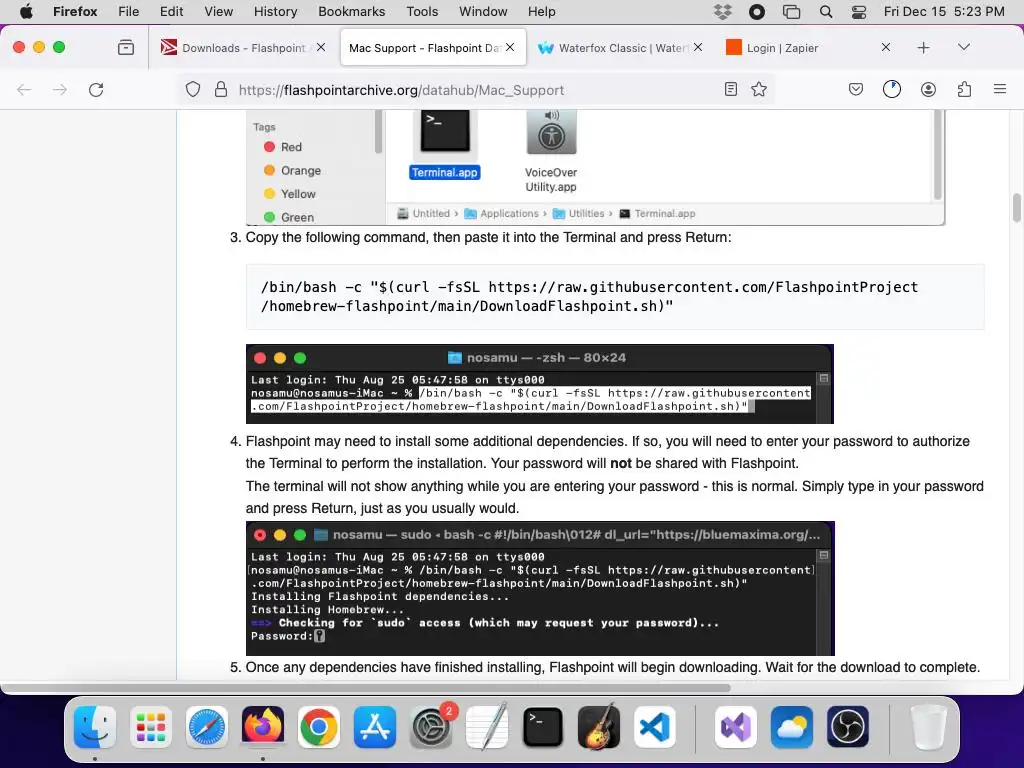This screenshot has height=768, width=1024.
Task: Click the Terminal.app icon in the screenshot
Action: [x=445, y=133]
